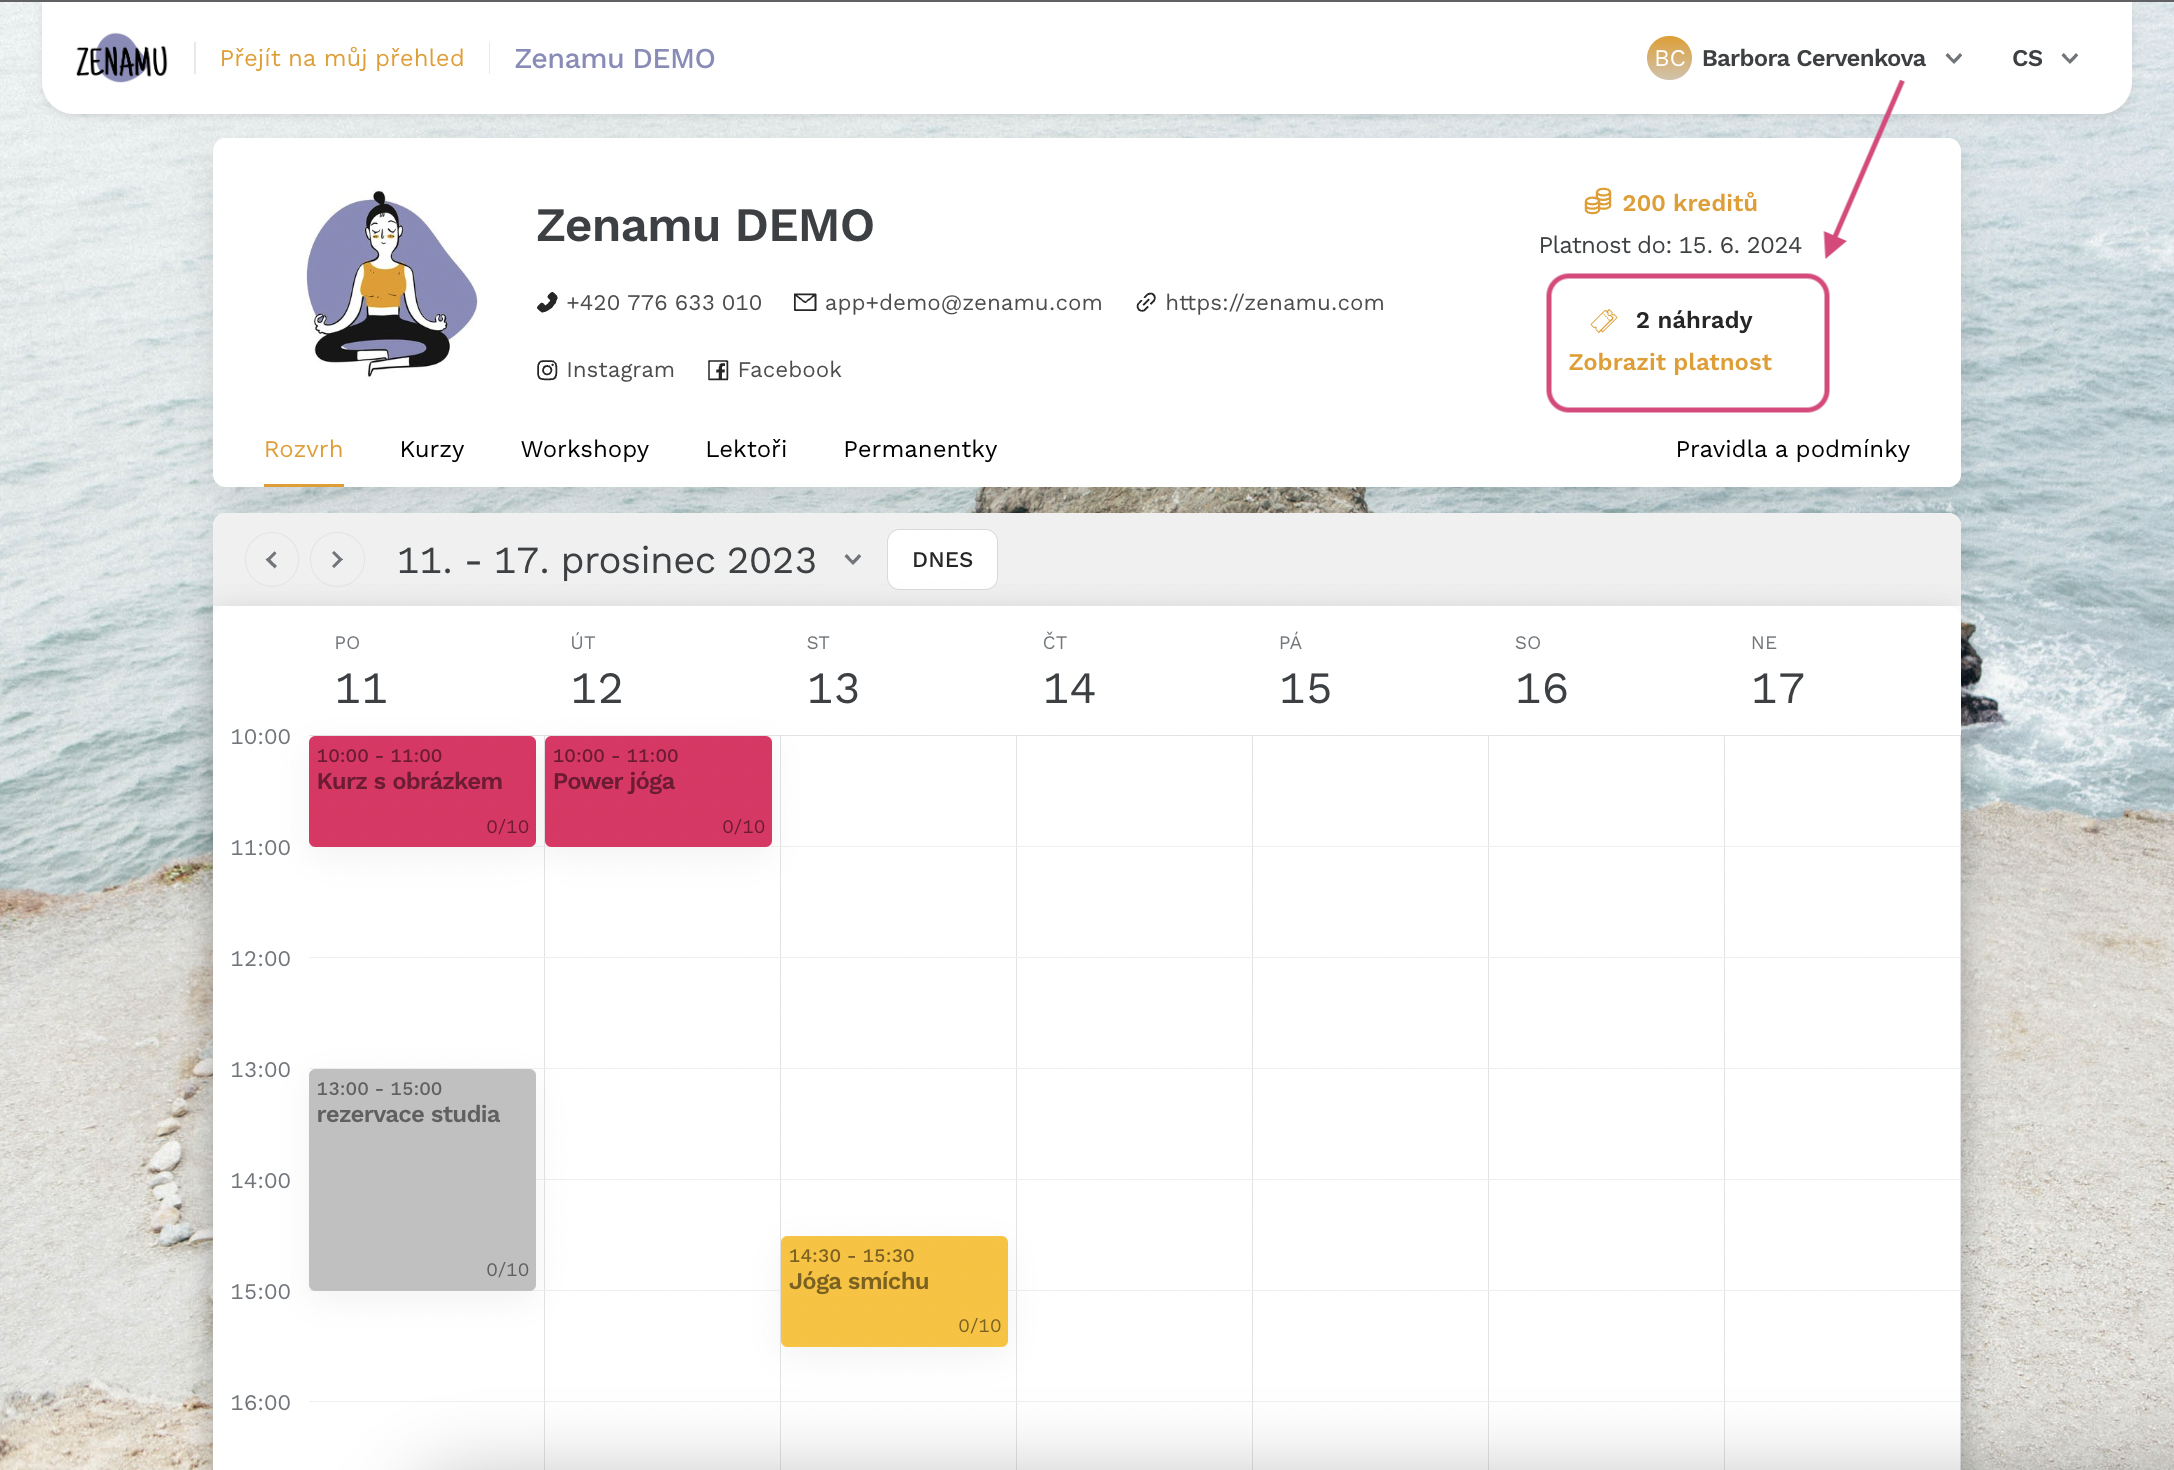Open the Instagram text link
This screenshot has height=1470, width=2174.
[x=620, y=370]
